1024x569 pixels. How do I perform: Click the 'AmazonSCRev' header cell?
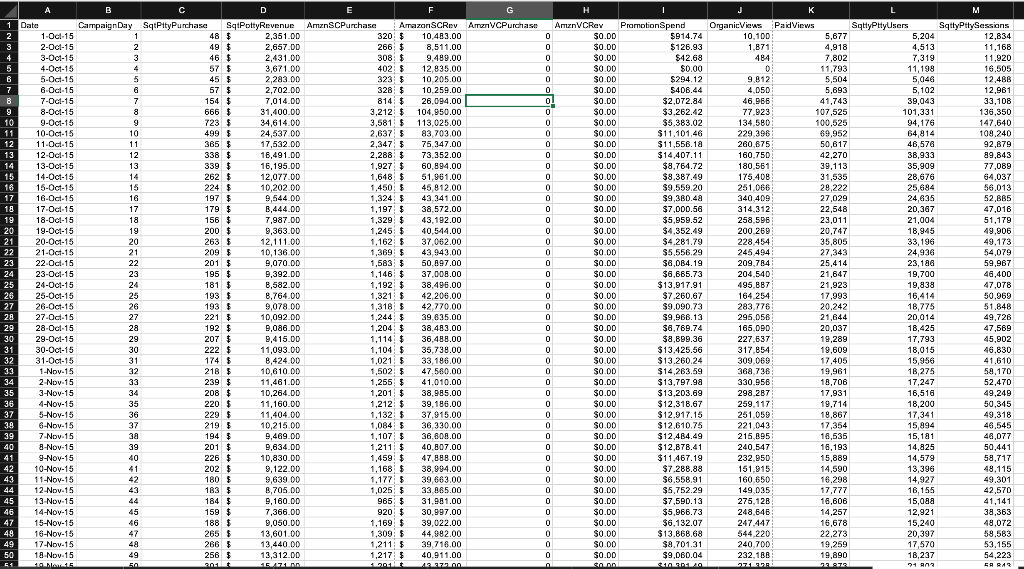click(x=430, y=25)
